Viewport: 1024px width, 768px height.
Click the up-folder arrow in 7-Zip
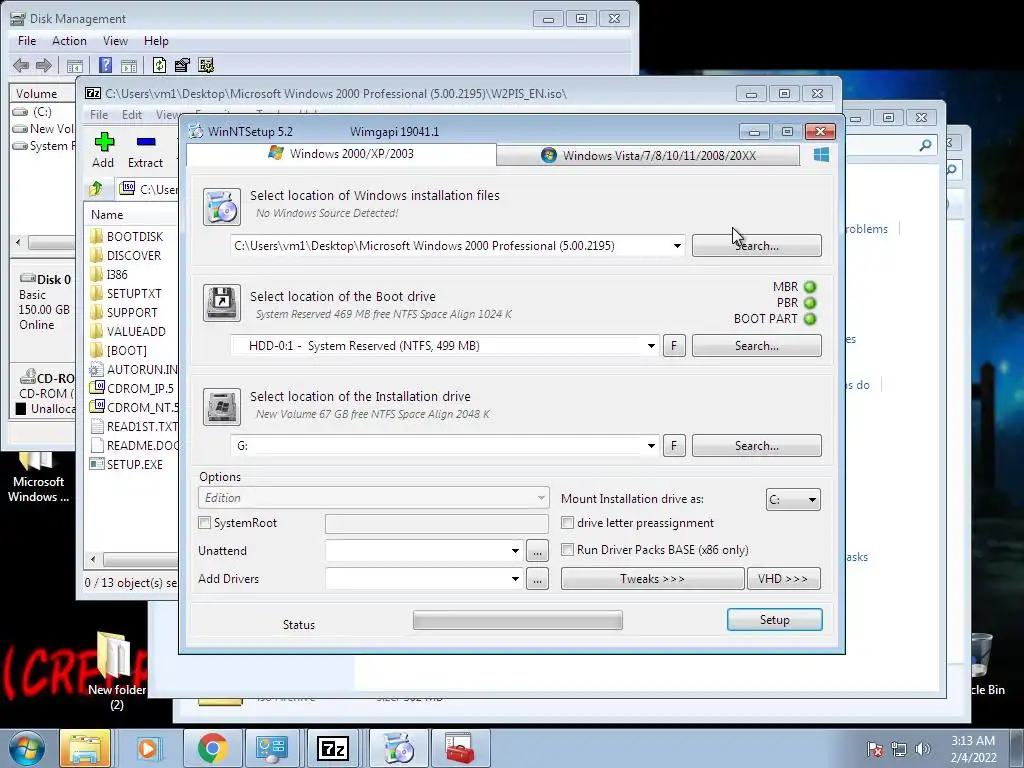click(x=96, y=189)
